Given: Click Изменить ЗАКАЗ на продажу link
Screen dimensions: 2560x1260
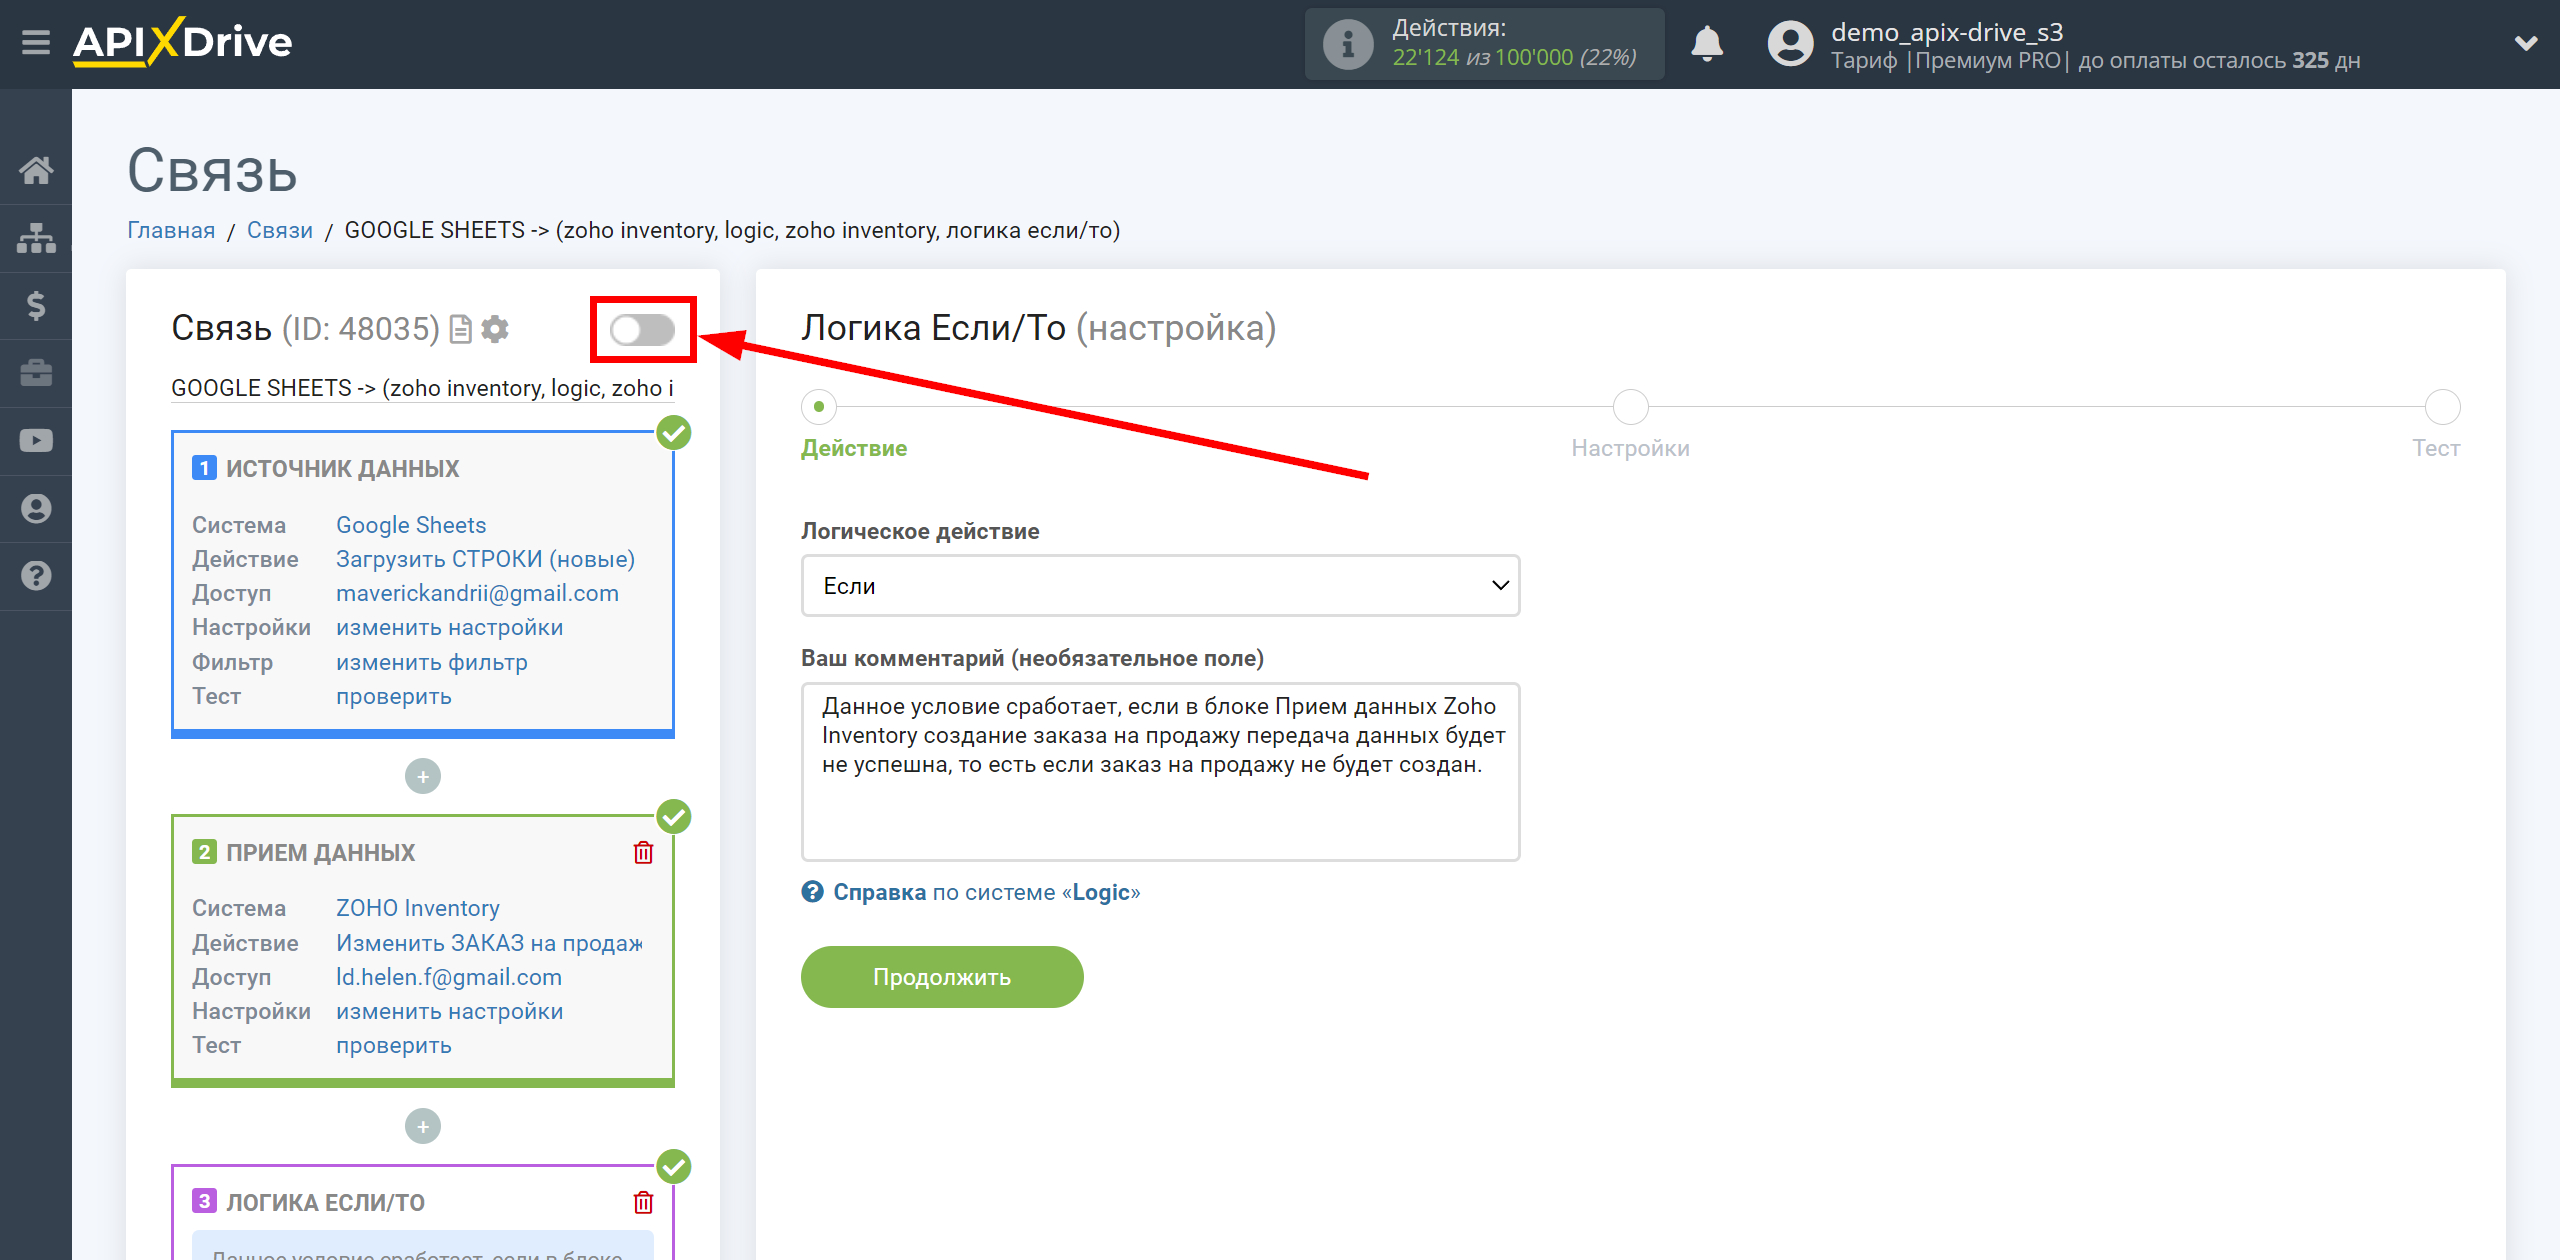Looking at the screenshot, I should tap(490, 943).
